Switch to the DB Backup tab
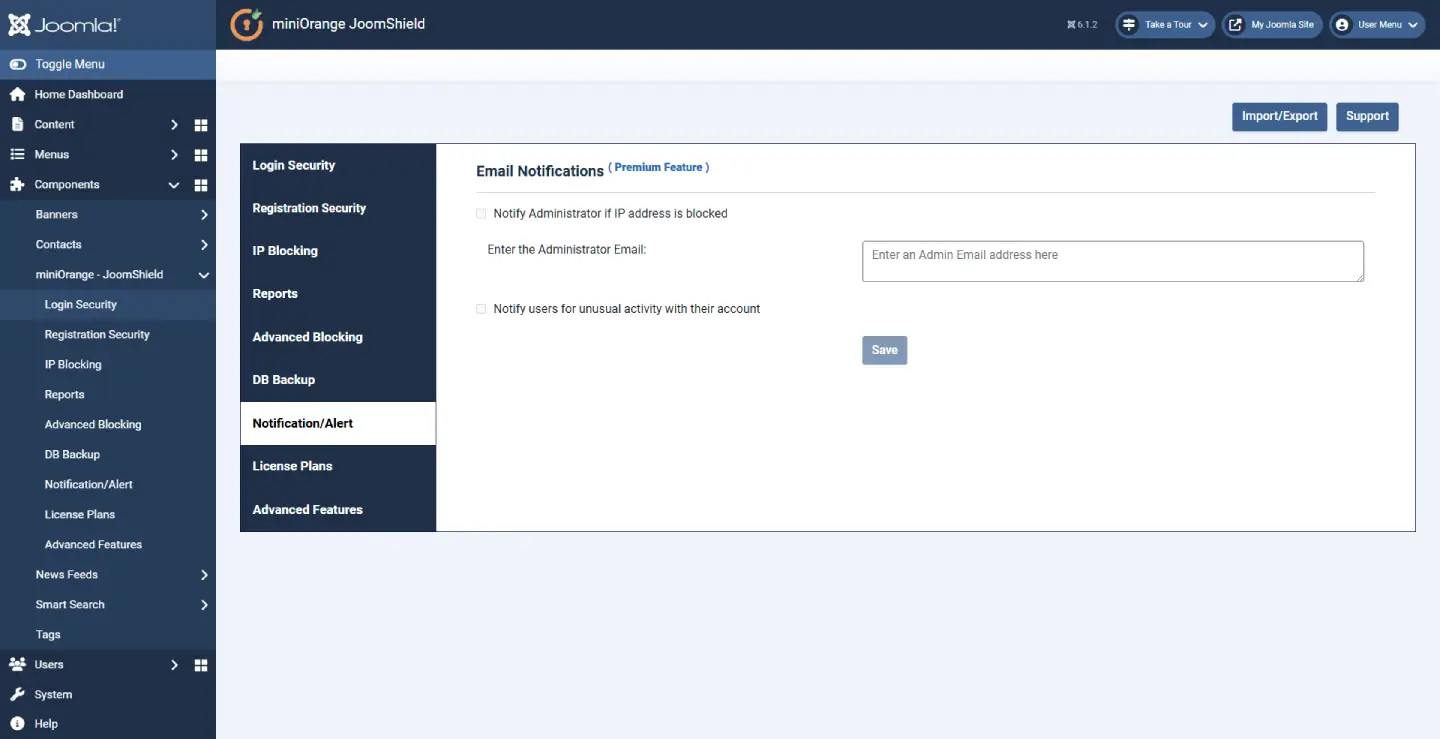Image resolution: width=1440 pixels, height=739 pixels. coord(338,380)
